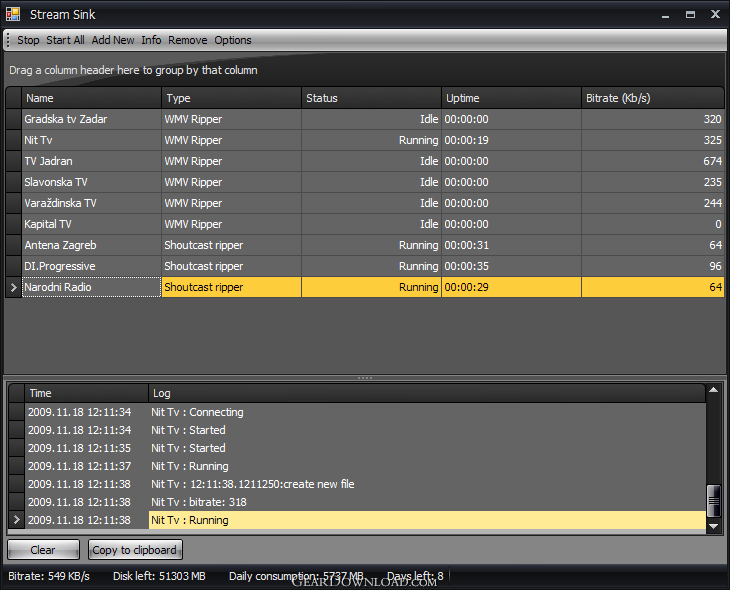Click bitrate value 674 of TV Jadran
The height and width of the screenshot is (590, 730).
pyautogui.click(x=653, y=161)
